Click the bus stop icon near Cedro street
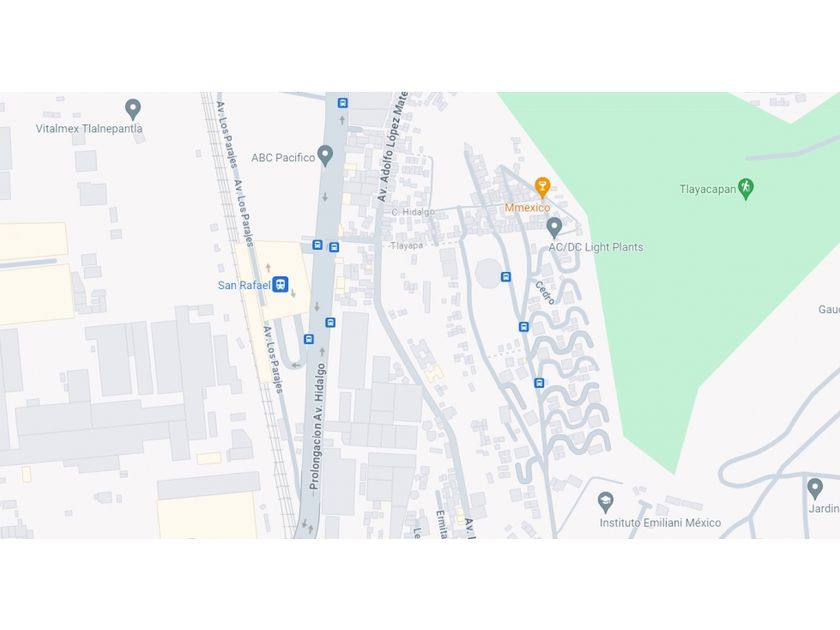Viewport: 840px width, 630px height. pos(524,327)
